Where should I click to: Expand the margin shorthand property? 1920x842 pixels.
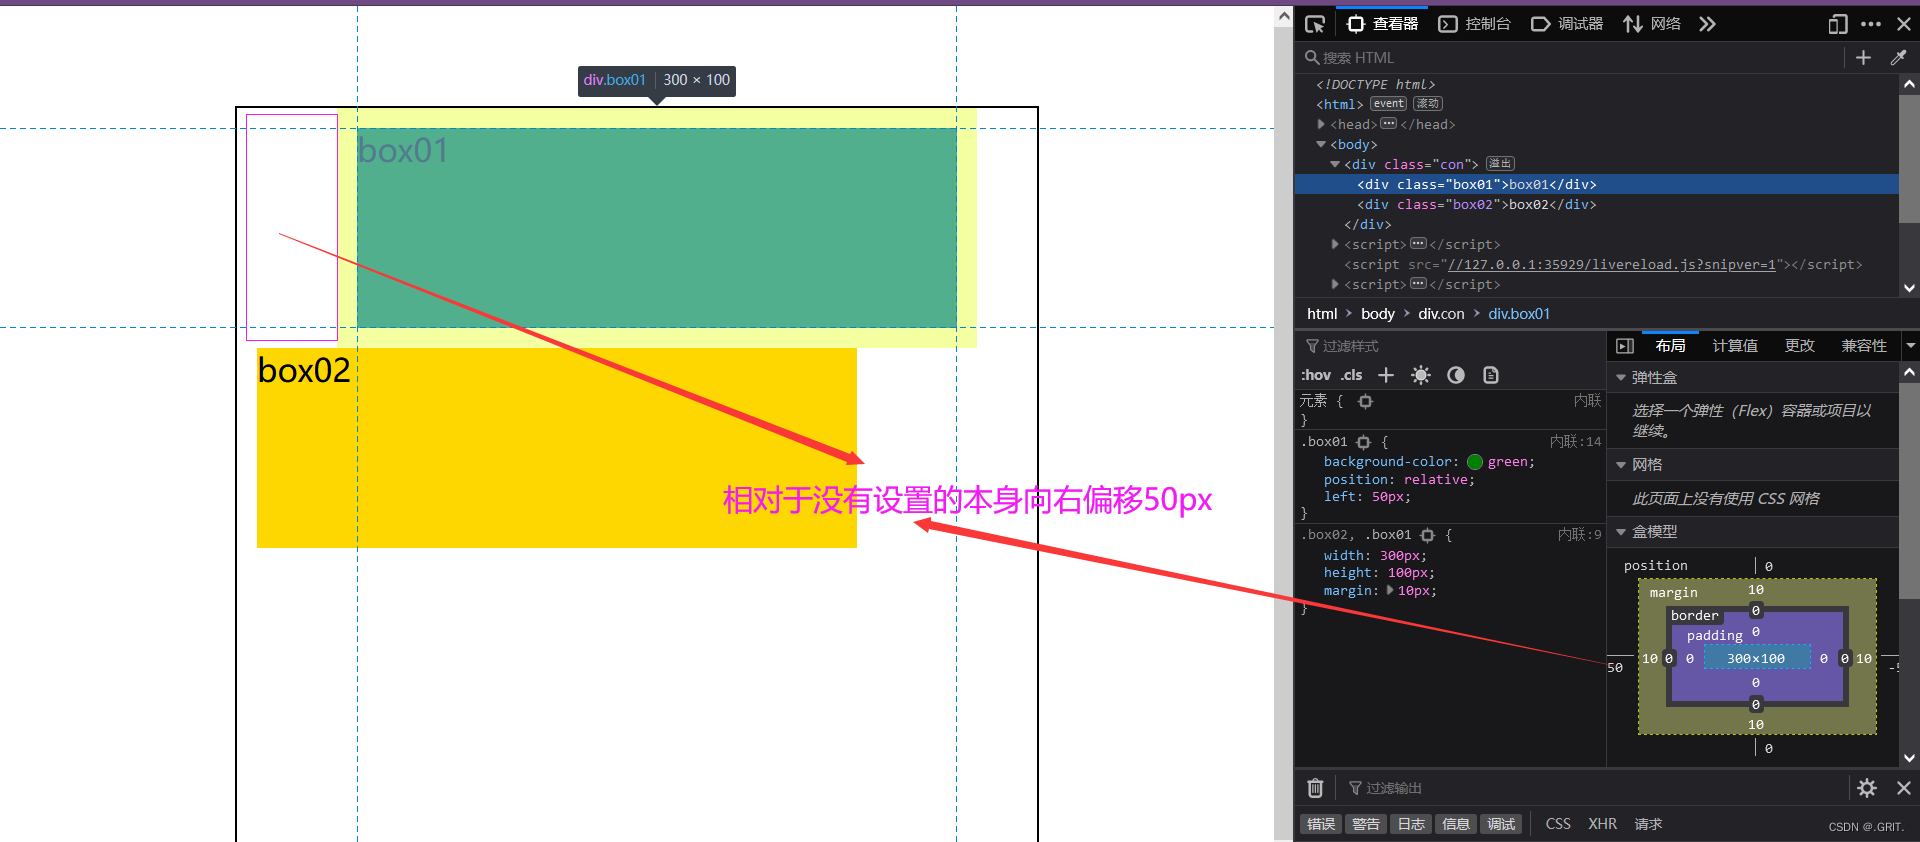click(1390, 591)
